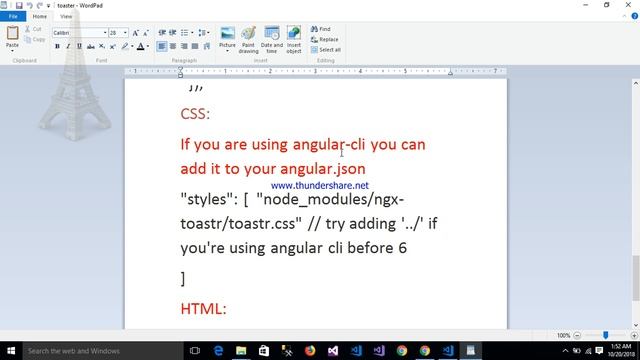Save document from quick access toolbar
640x360 pixels.
(x=19, y=6)
